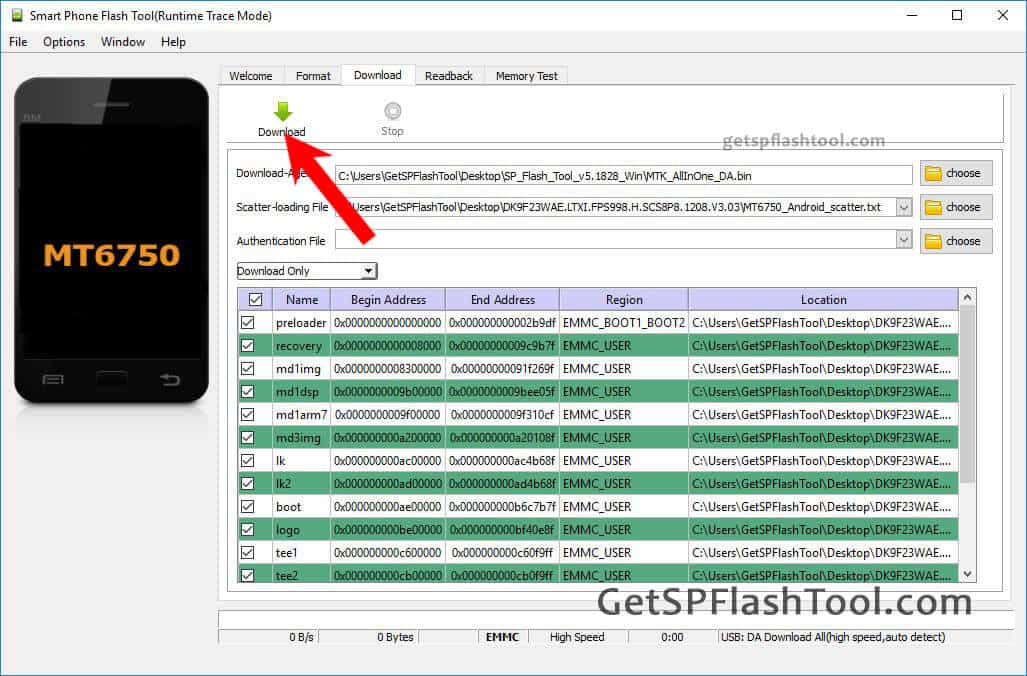
Task: Click the Stop icon in the toolbar
Action: tap(392, 111)
